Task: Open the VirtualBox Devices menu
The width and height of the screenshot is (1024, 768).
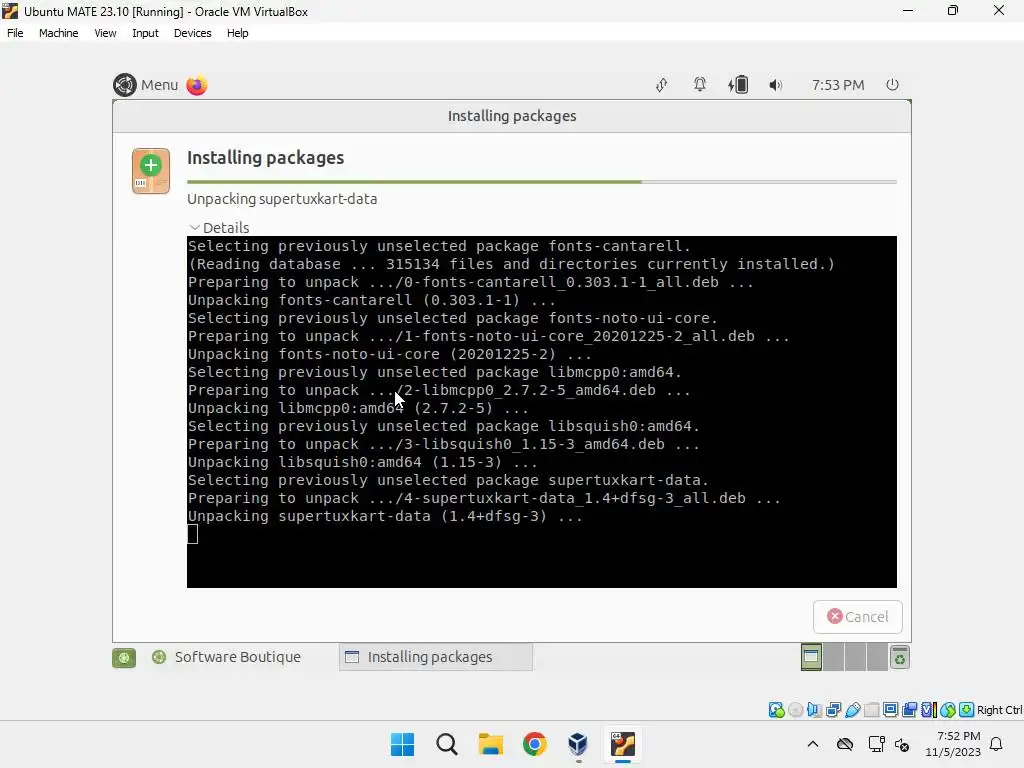Action: click(192, 33)
